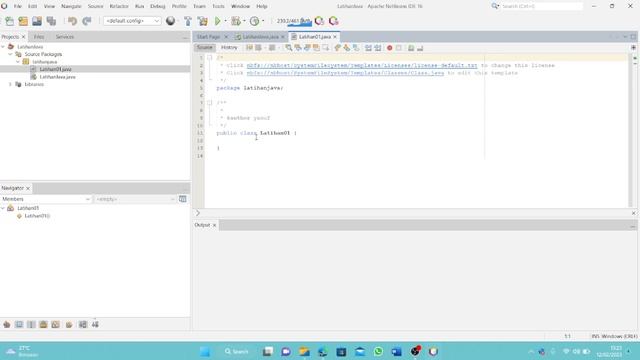Click the Uncomment editor toolbar icon
This screenshot has height=360, width=640.
[x=420, y=48]
